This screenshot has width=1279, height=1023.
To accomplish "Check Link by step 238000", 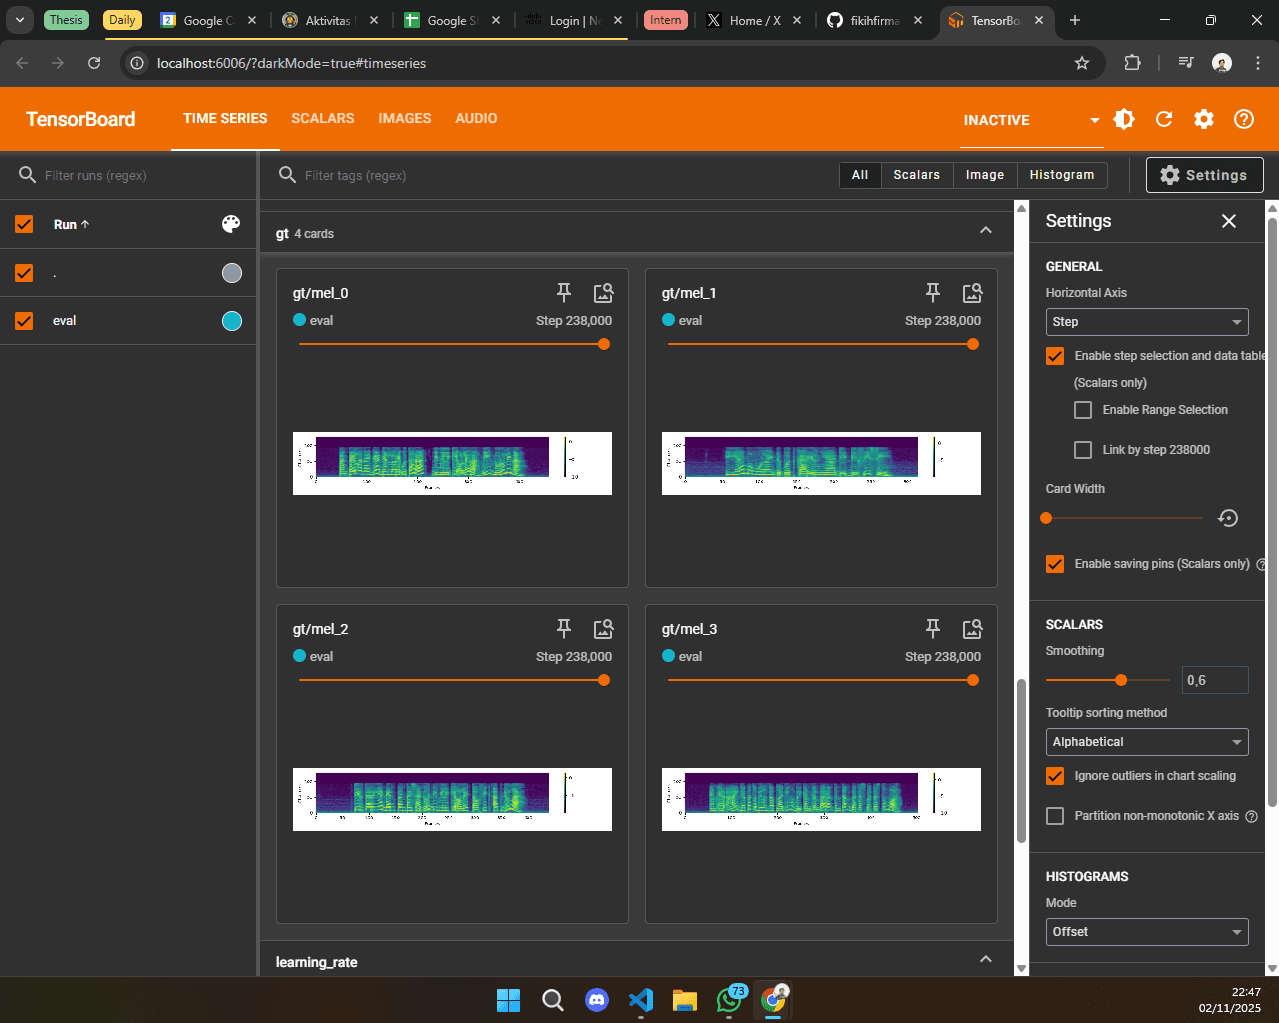I will coord(1083,450).
